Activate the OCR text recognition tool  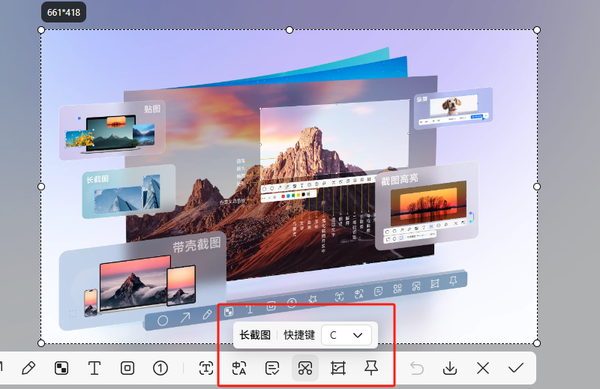pos(206,368)
